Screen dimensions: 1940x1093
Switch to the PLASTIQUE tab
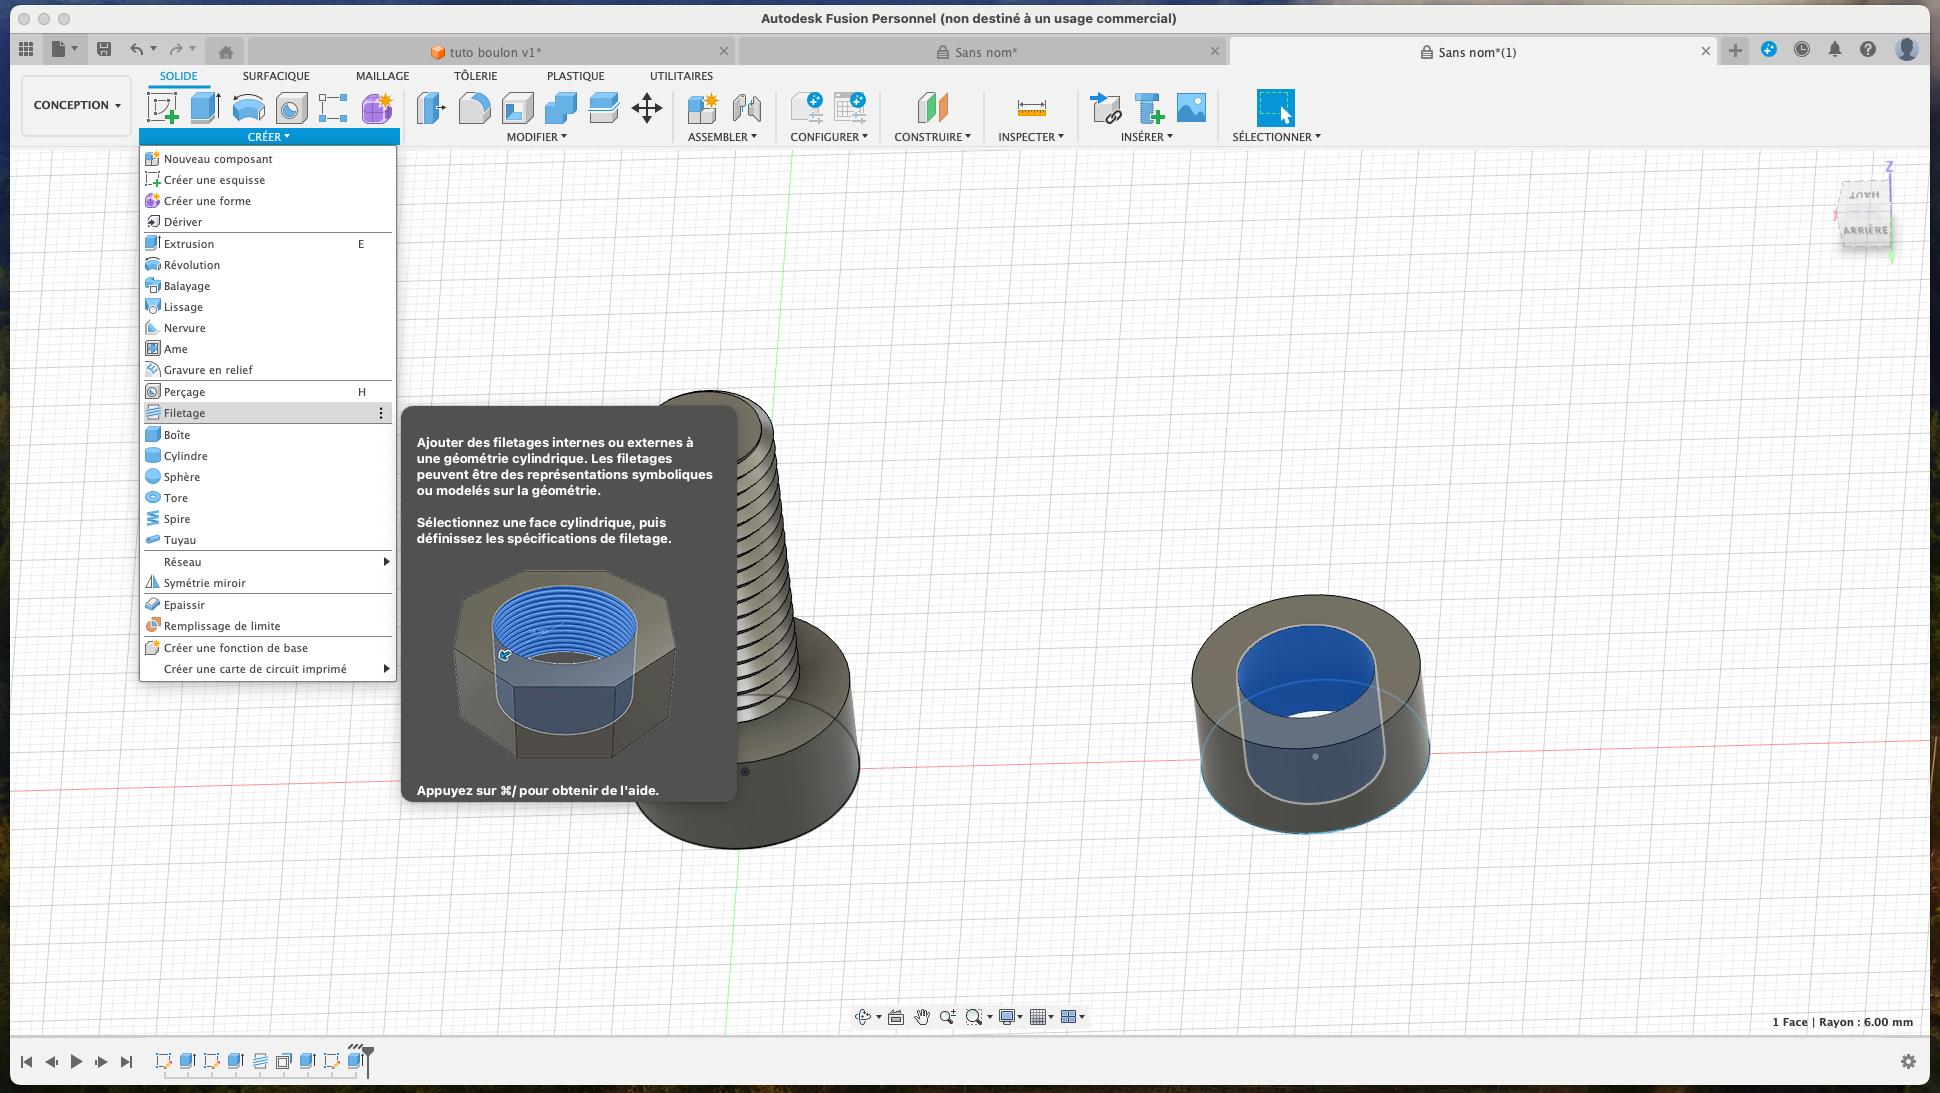[575, 76]
